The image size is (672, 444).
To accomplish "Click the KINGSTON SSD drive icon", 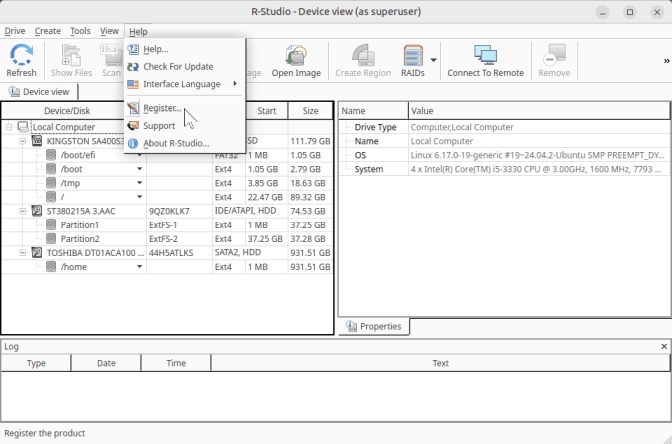I will tap(37, 141).
